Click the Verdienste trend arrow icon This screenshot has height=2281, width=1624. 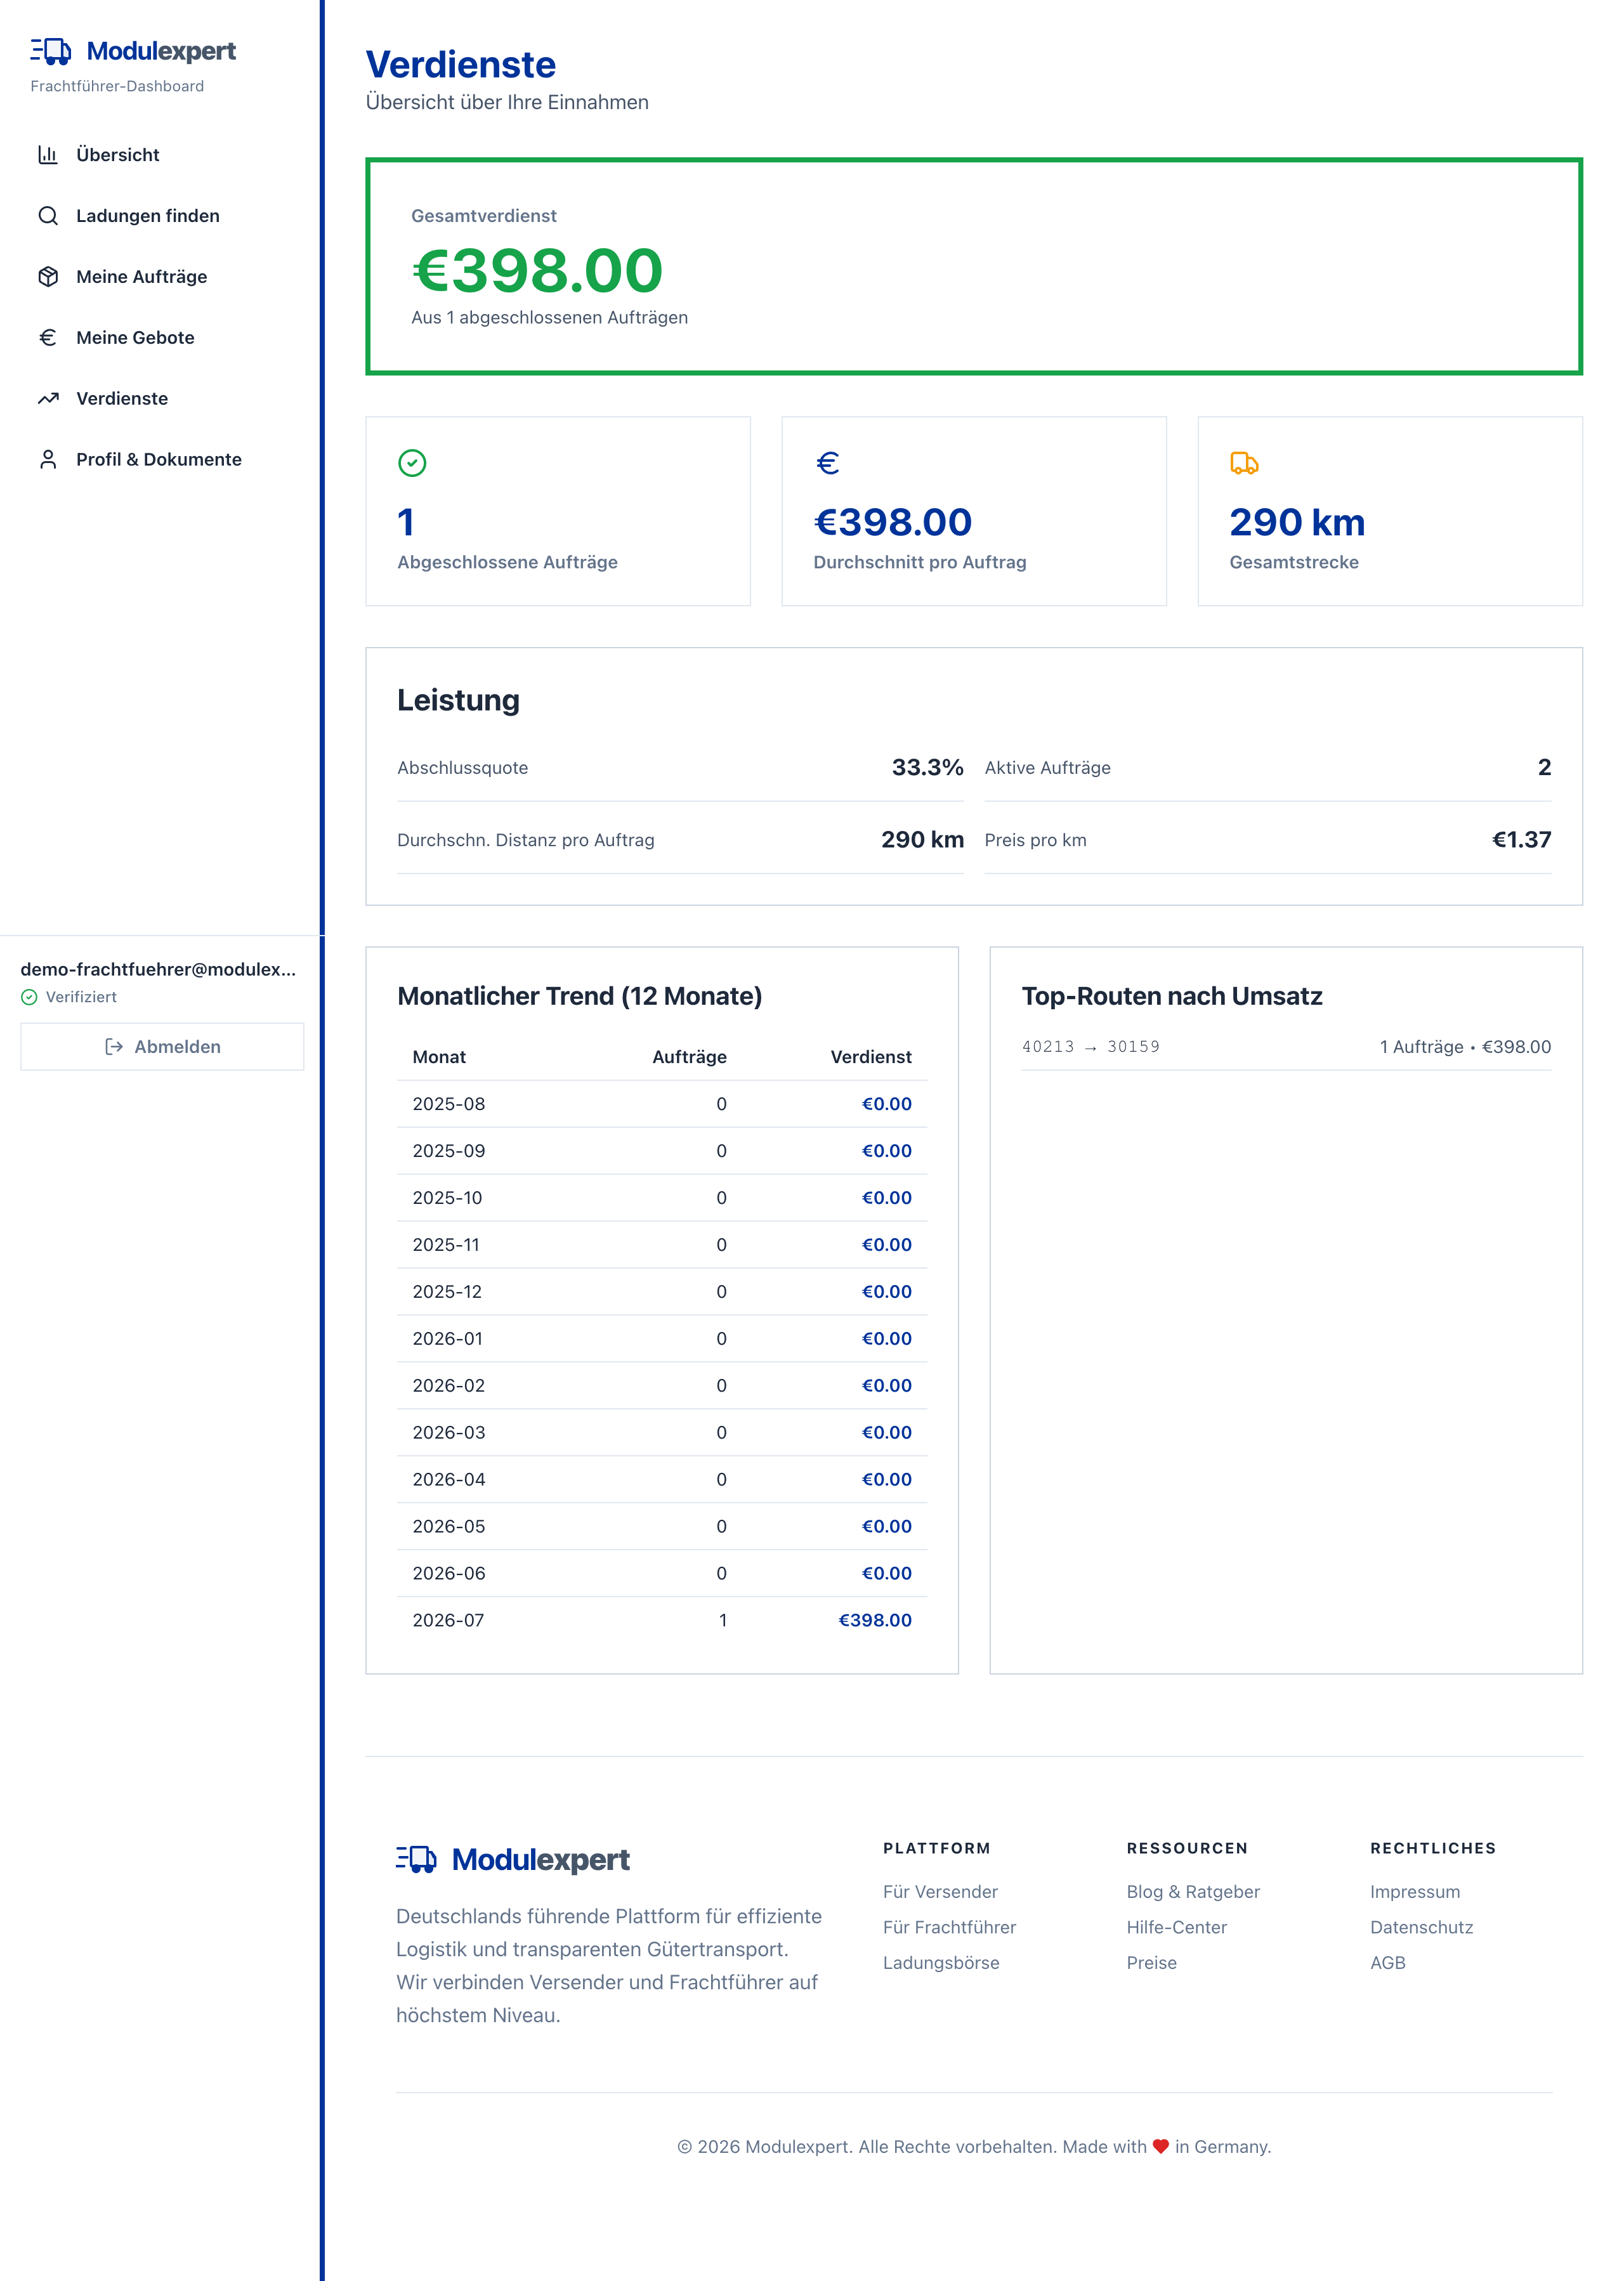48,399
